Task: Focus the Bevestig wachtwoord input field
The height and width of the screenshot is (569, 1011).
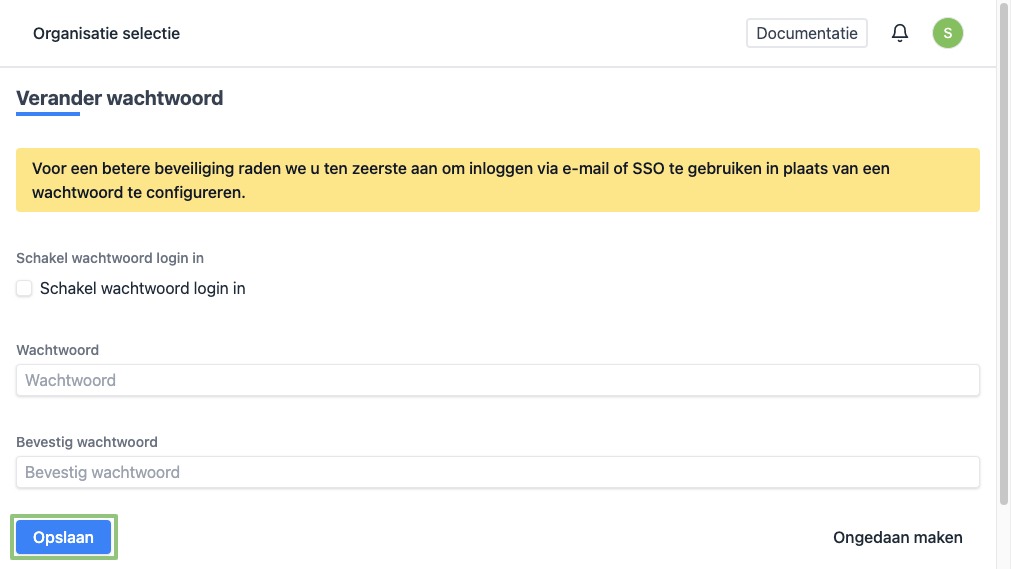Action: click(497, 472)
